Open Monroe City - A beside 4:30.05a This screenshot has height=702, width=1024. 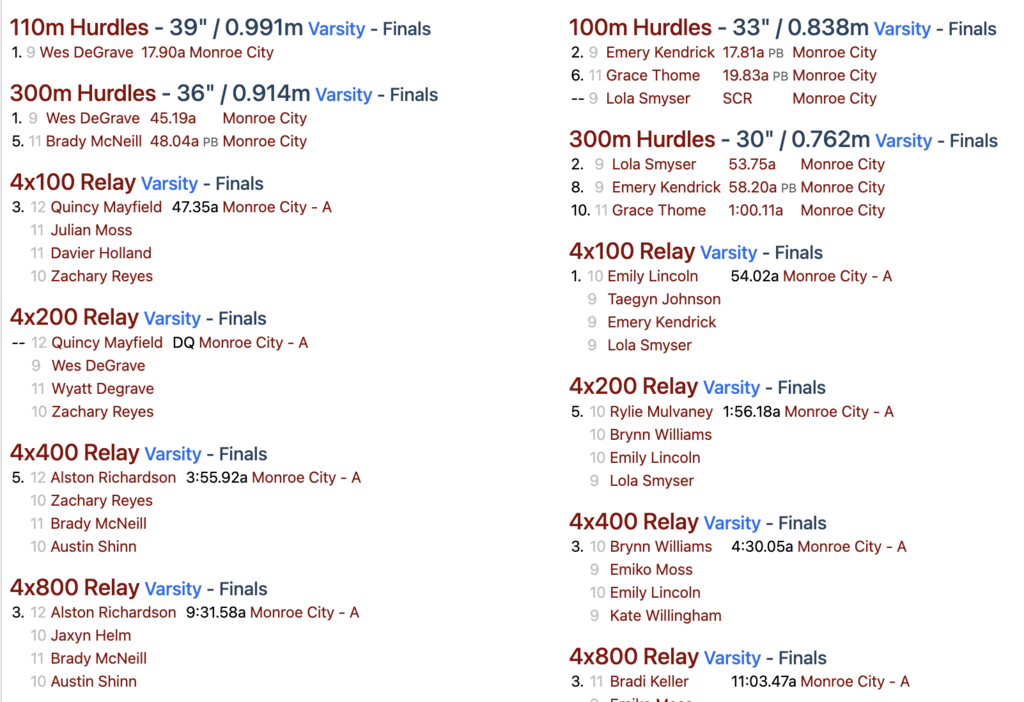852,546
